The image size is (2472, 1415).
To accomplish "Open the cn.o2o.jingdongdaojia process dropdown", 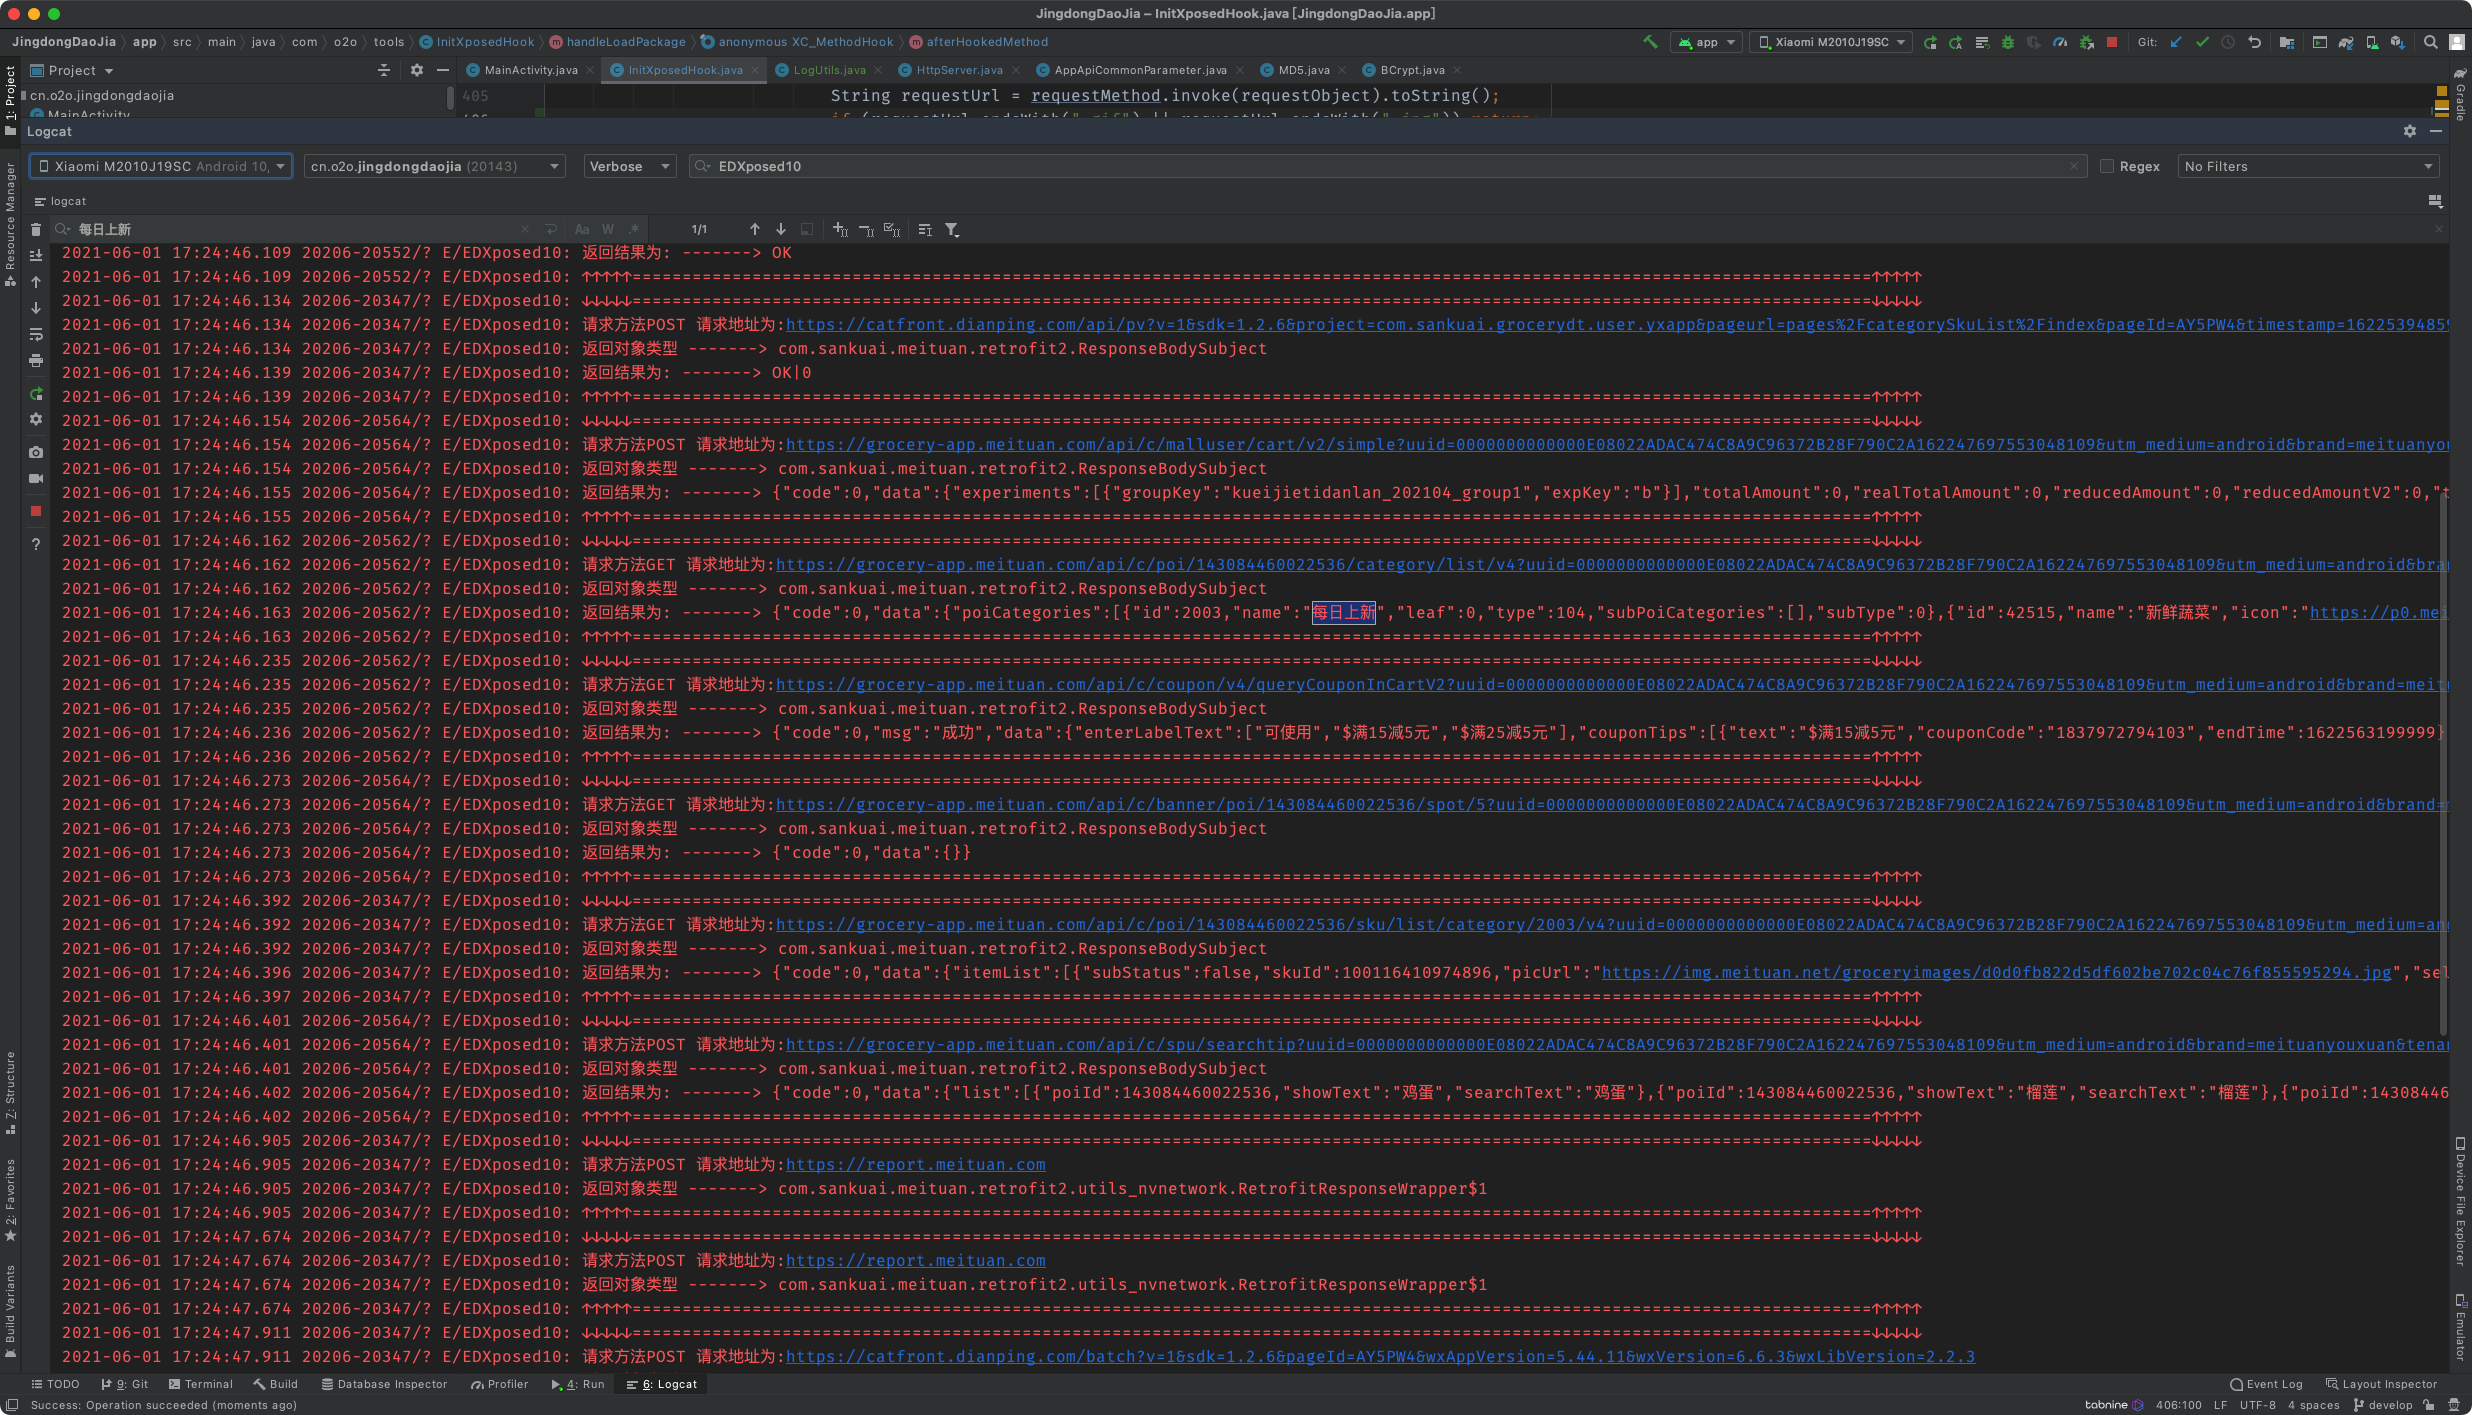I will pos(435,166).
